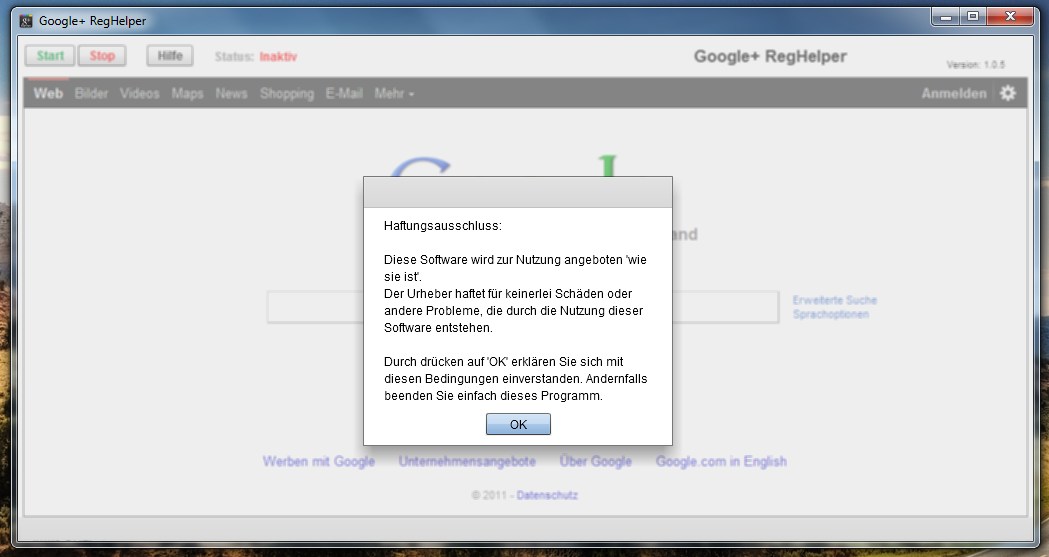Click the Version: 1.0.5 label
Image resolution: width=1049 pixels, height=557 pixels.
click(x=975, y=65)
